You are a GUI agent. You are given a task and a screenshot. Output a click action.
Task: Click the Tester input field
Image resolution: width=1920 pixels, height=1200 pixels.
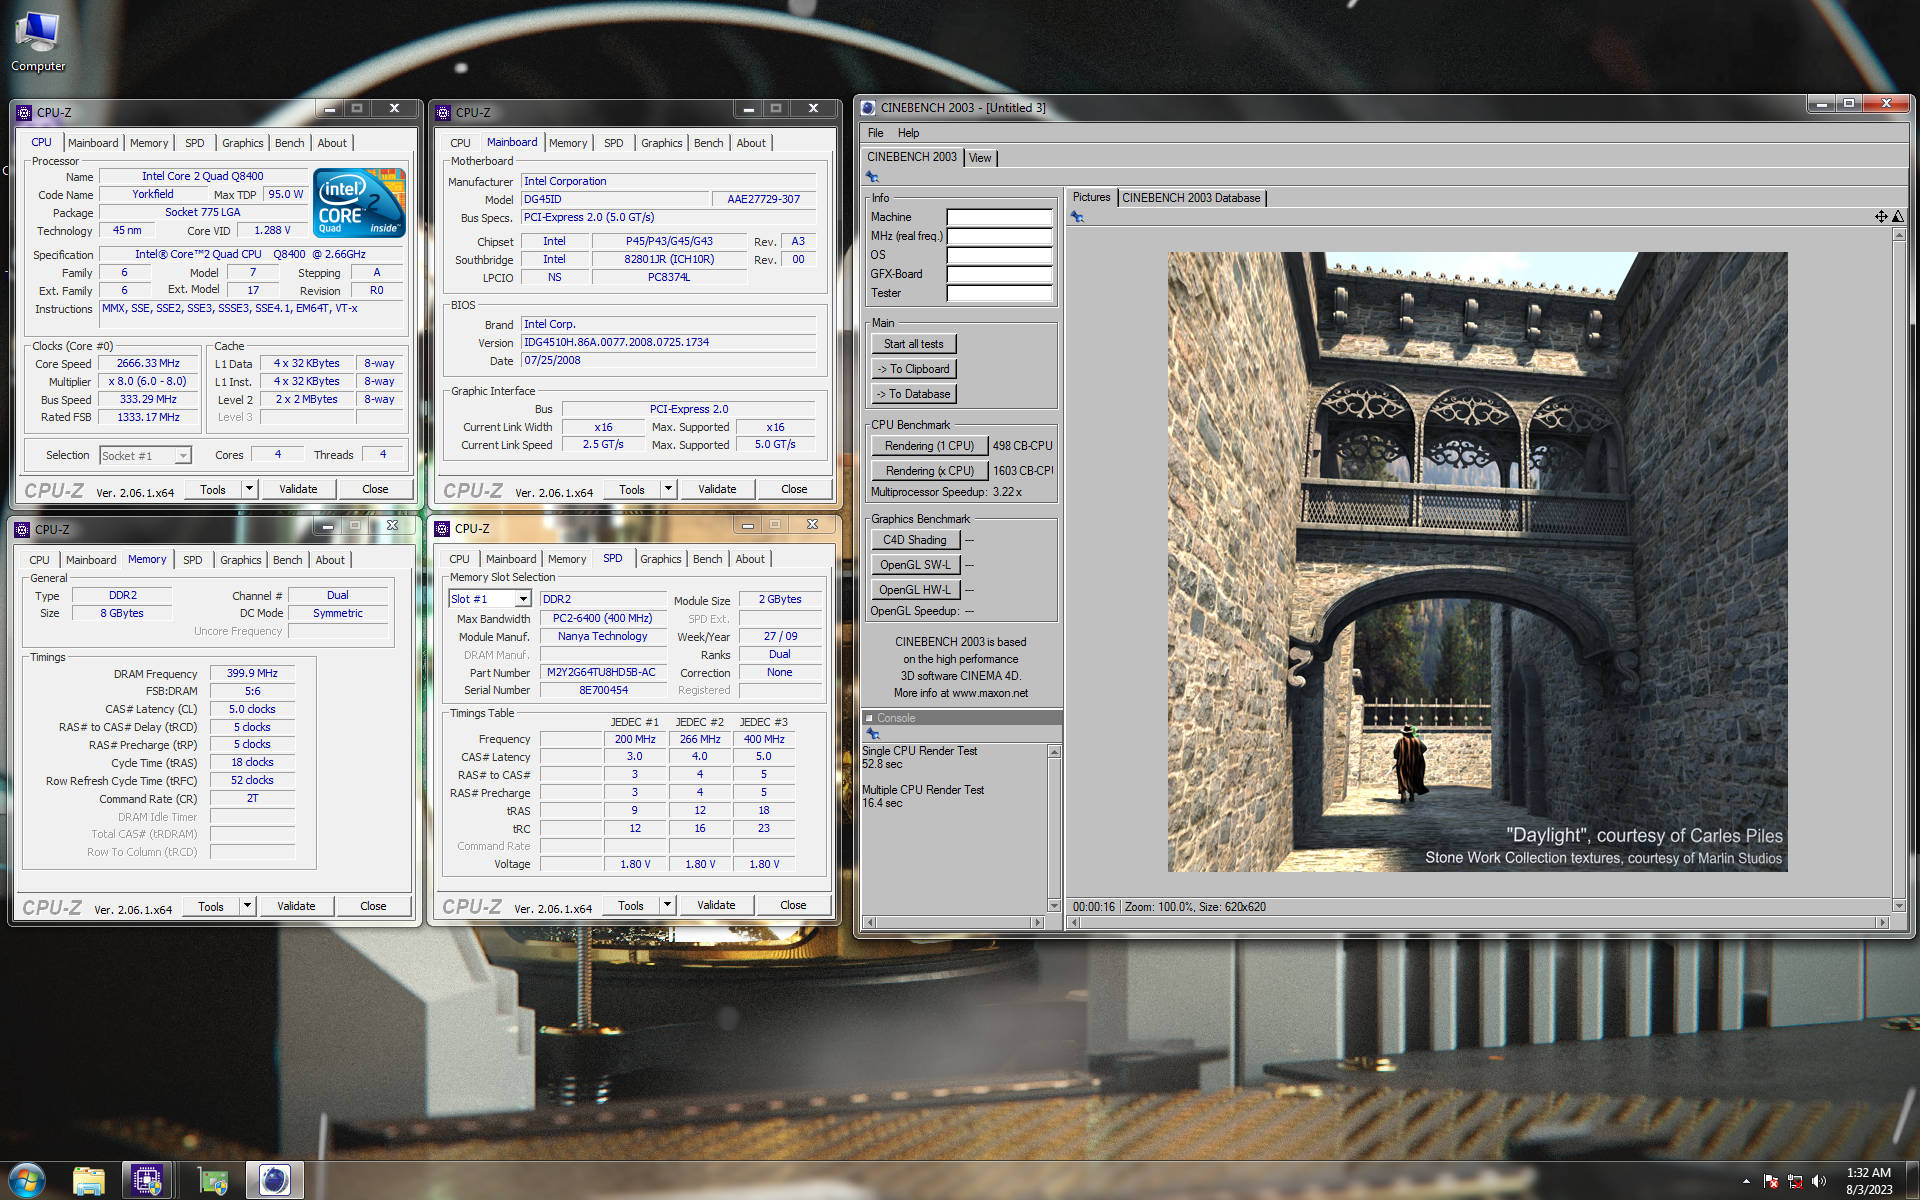(1000, 293)
